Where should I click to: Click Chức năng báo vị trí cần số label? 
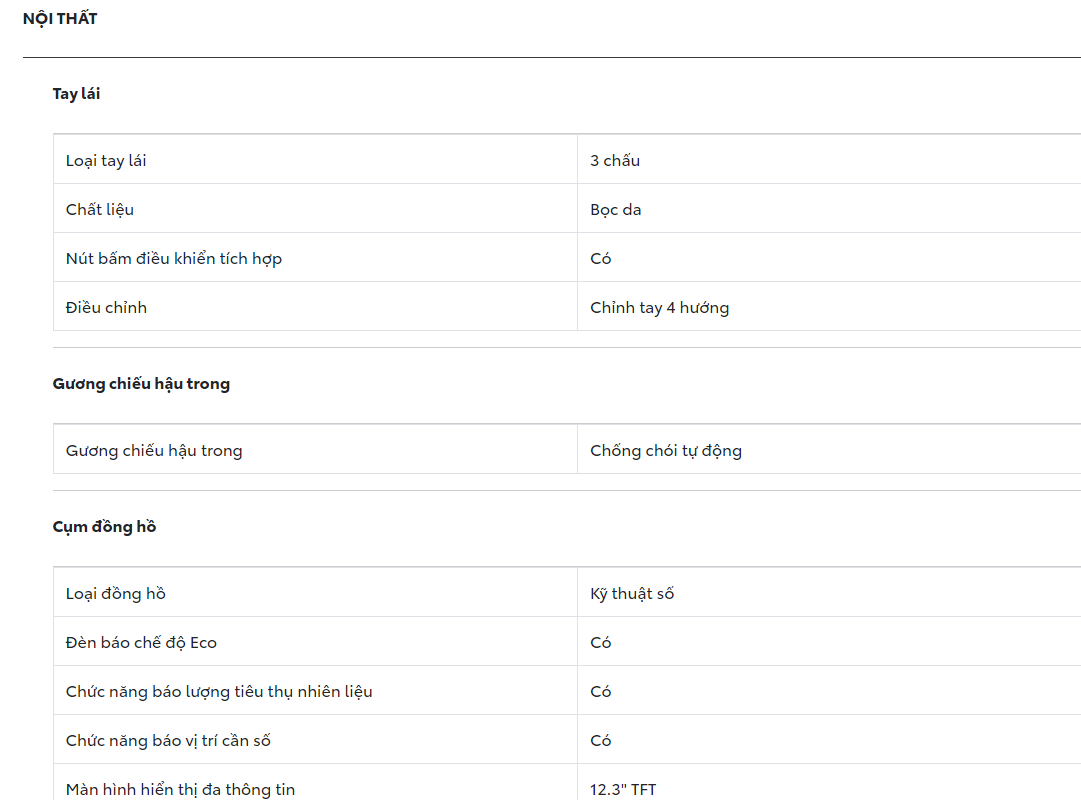tap(168, 741)
